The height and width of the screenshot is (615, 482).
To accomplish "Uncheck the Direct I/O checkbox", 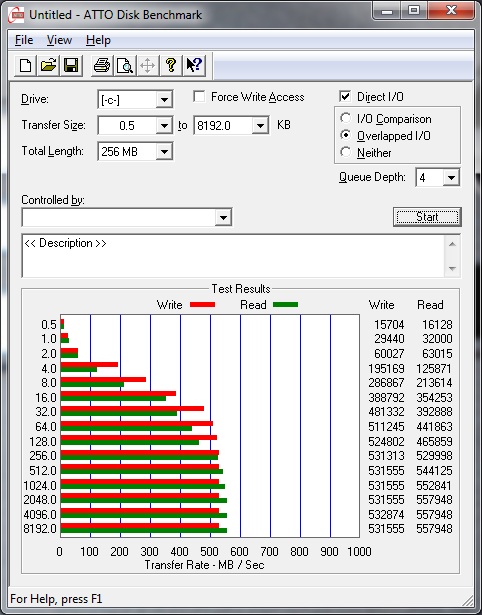I will coord(345,96).
